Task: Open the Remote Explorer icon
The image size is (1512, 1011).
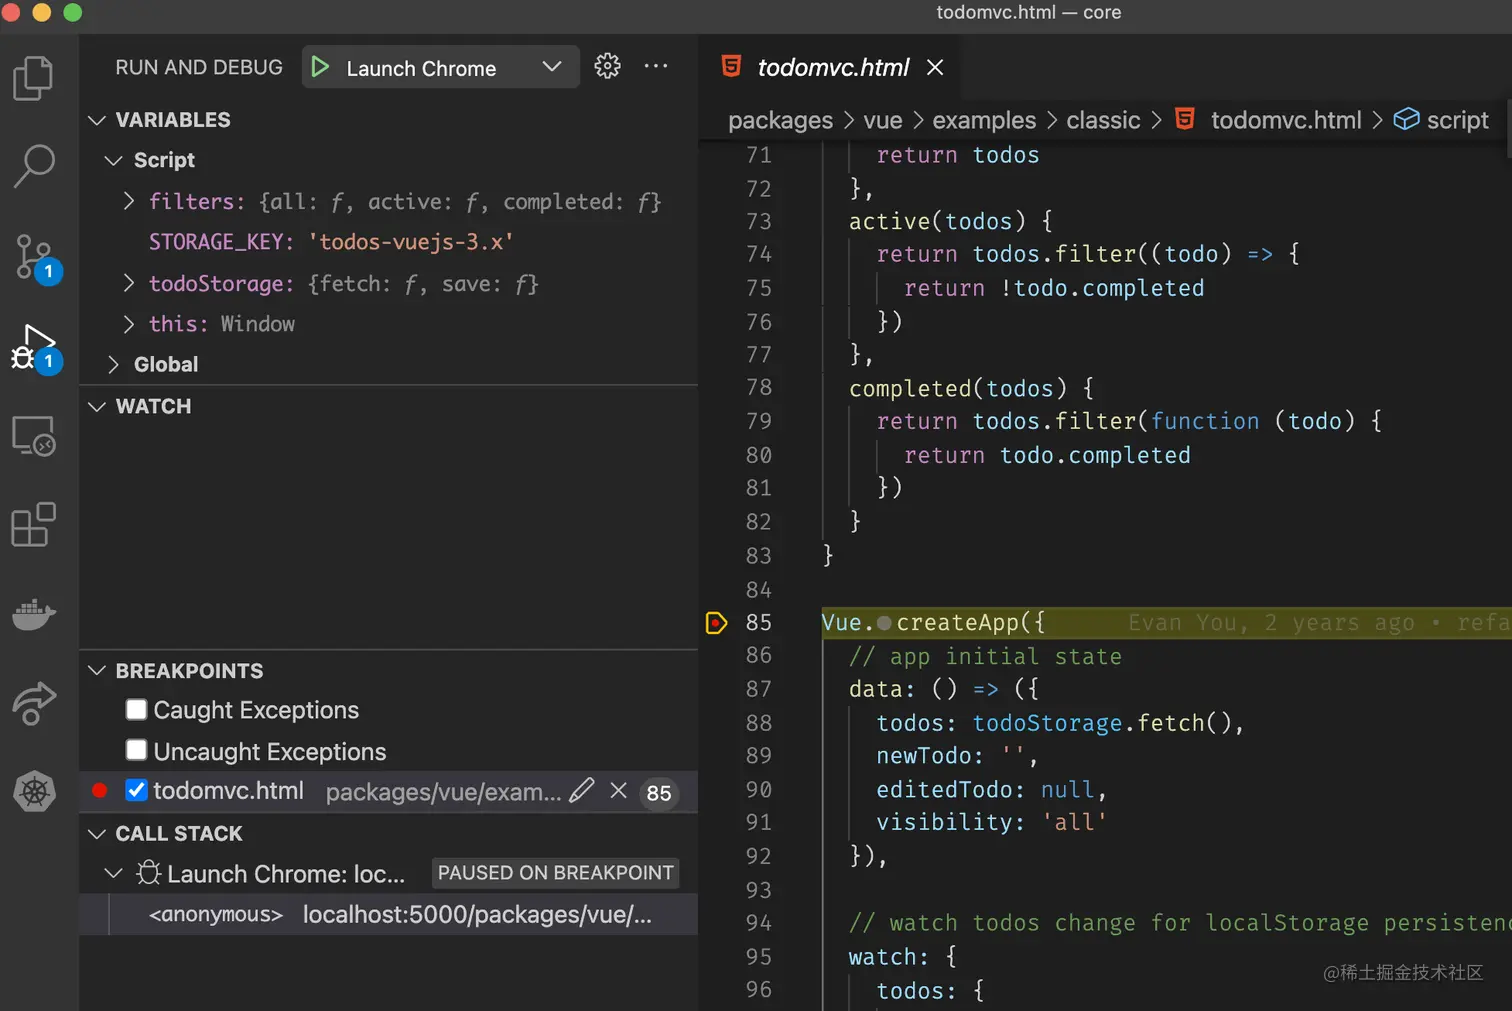Action: (33, 437)
